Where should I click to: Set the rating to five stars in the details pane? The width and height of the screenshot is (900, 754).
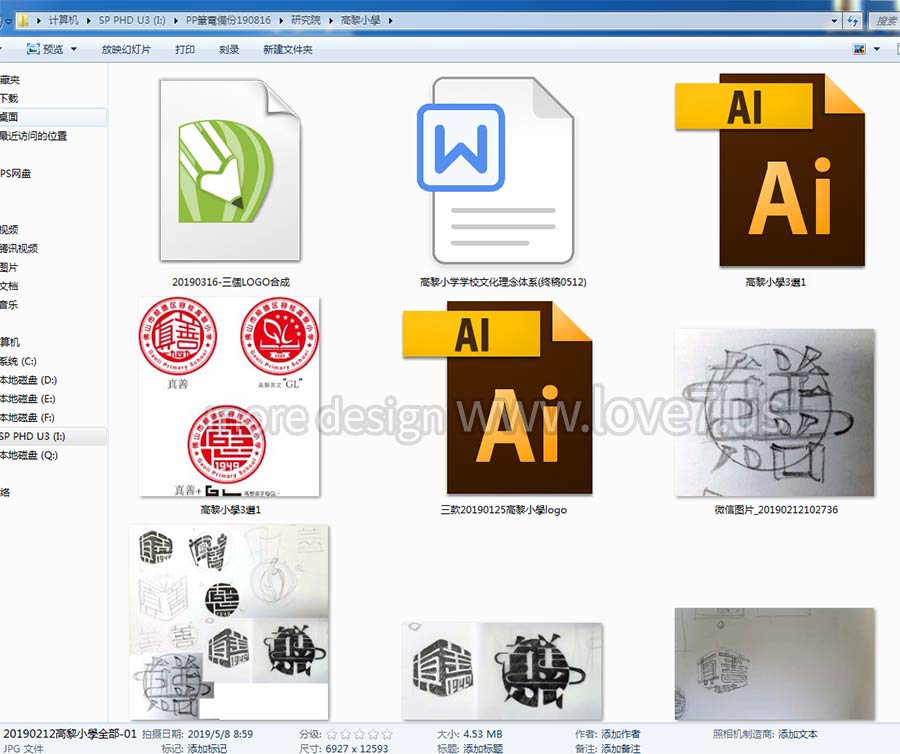tap(387, 734)
